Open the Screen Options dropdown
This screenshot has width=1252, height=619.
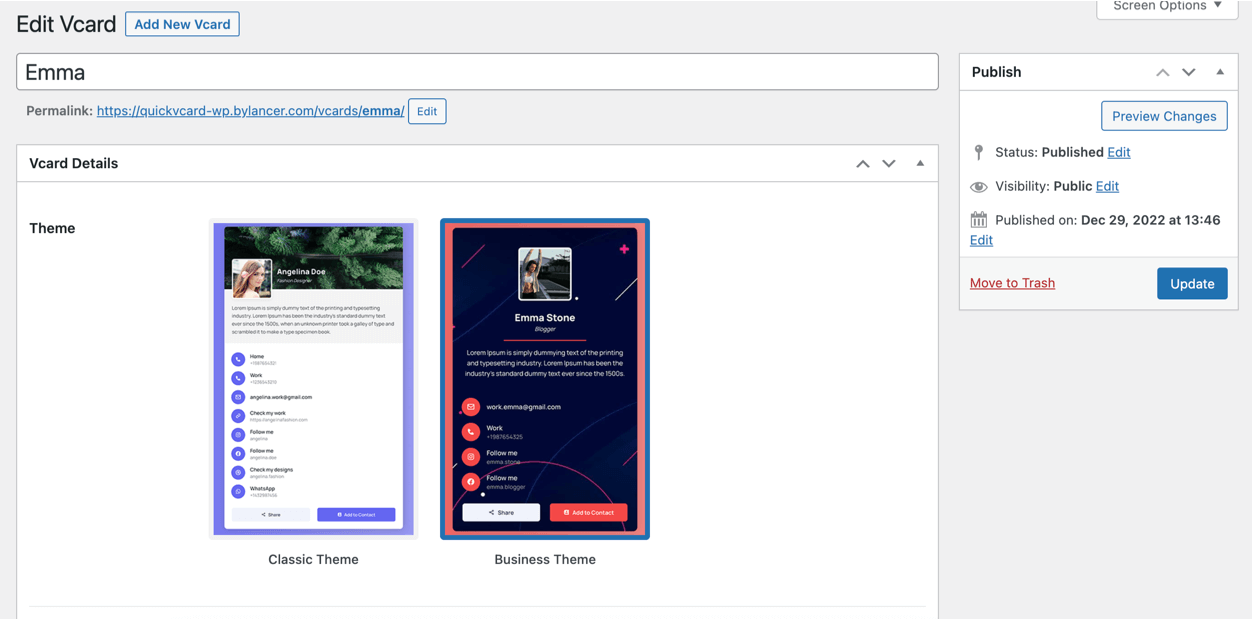tap(1167, 7)
